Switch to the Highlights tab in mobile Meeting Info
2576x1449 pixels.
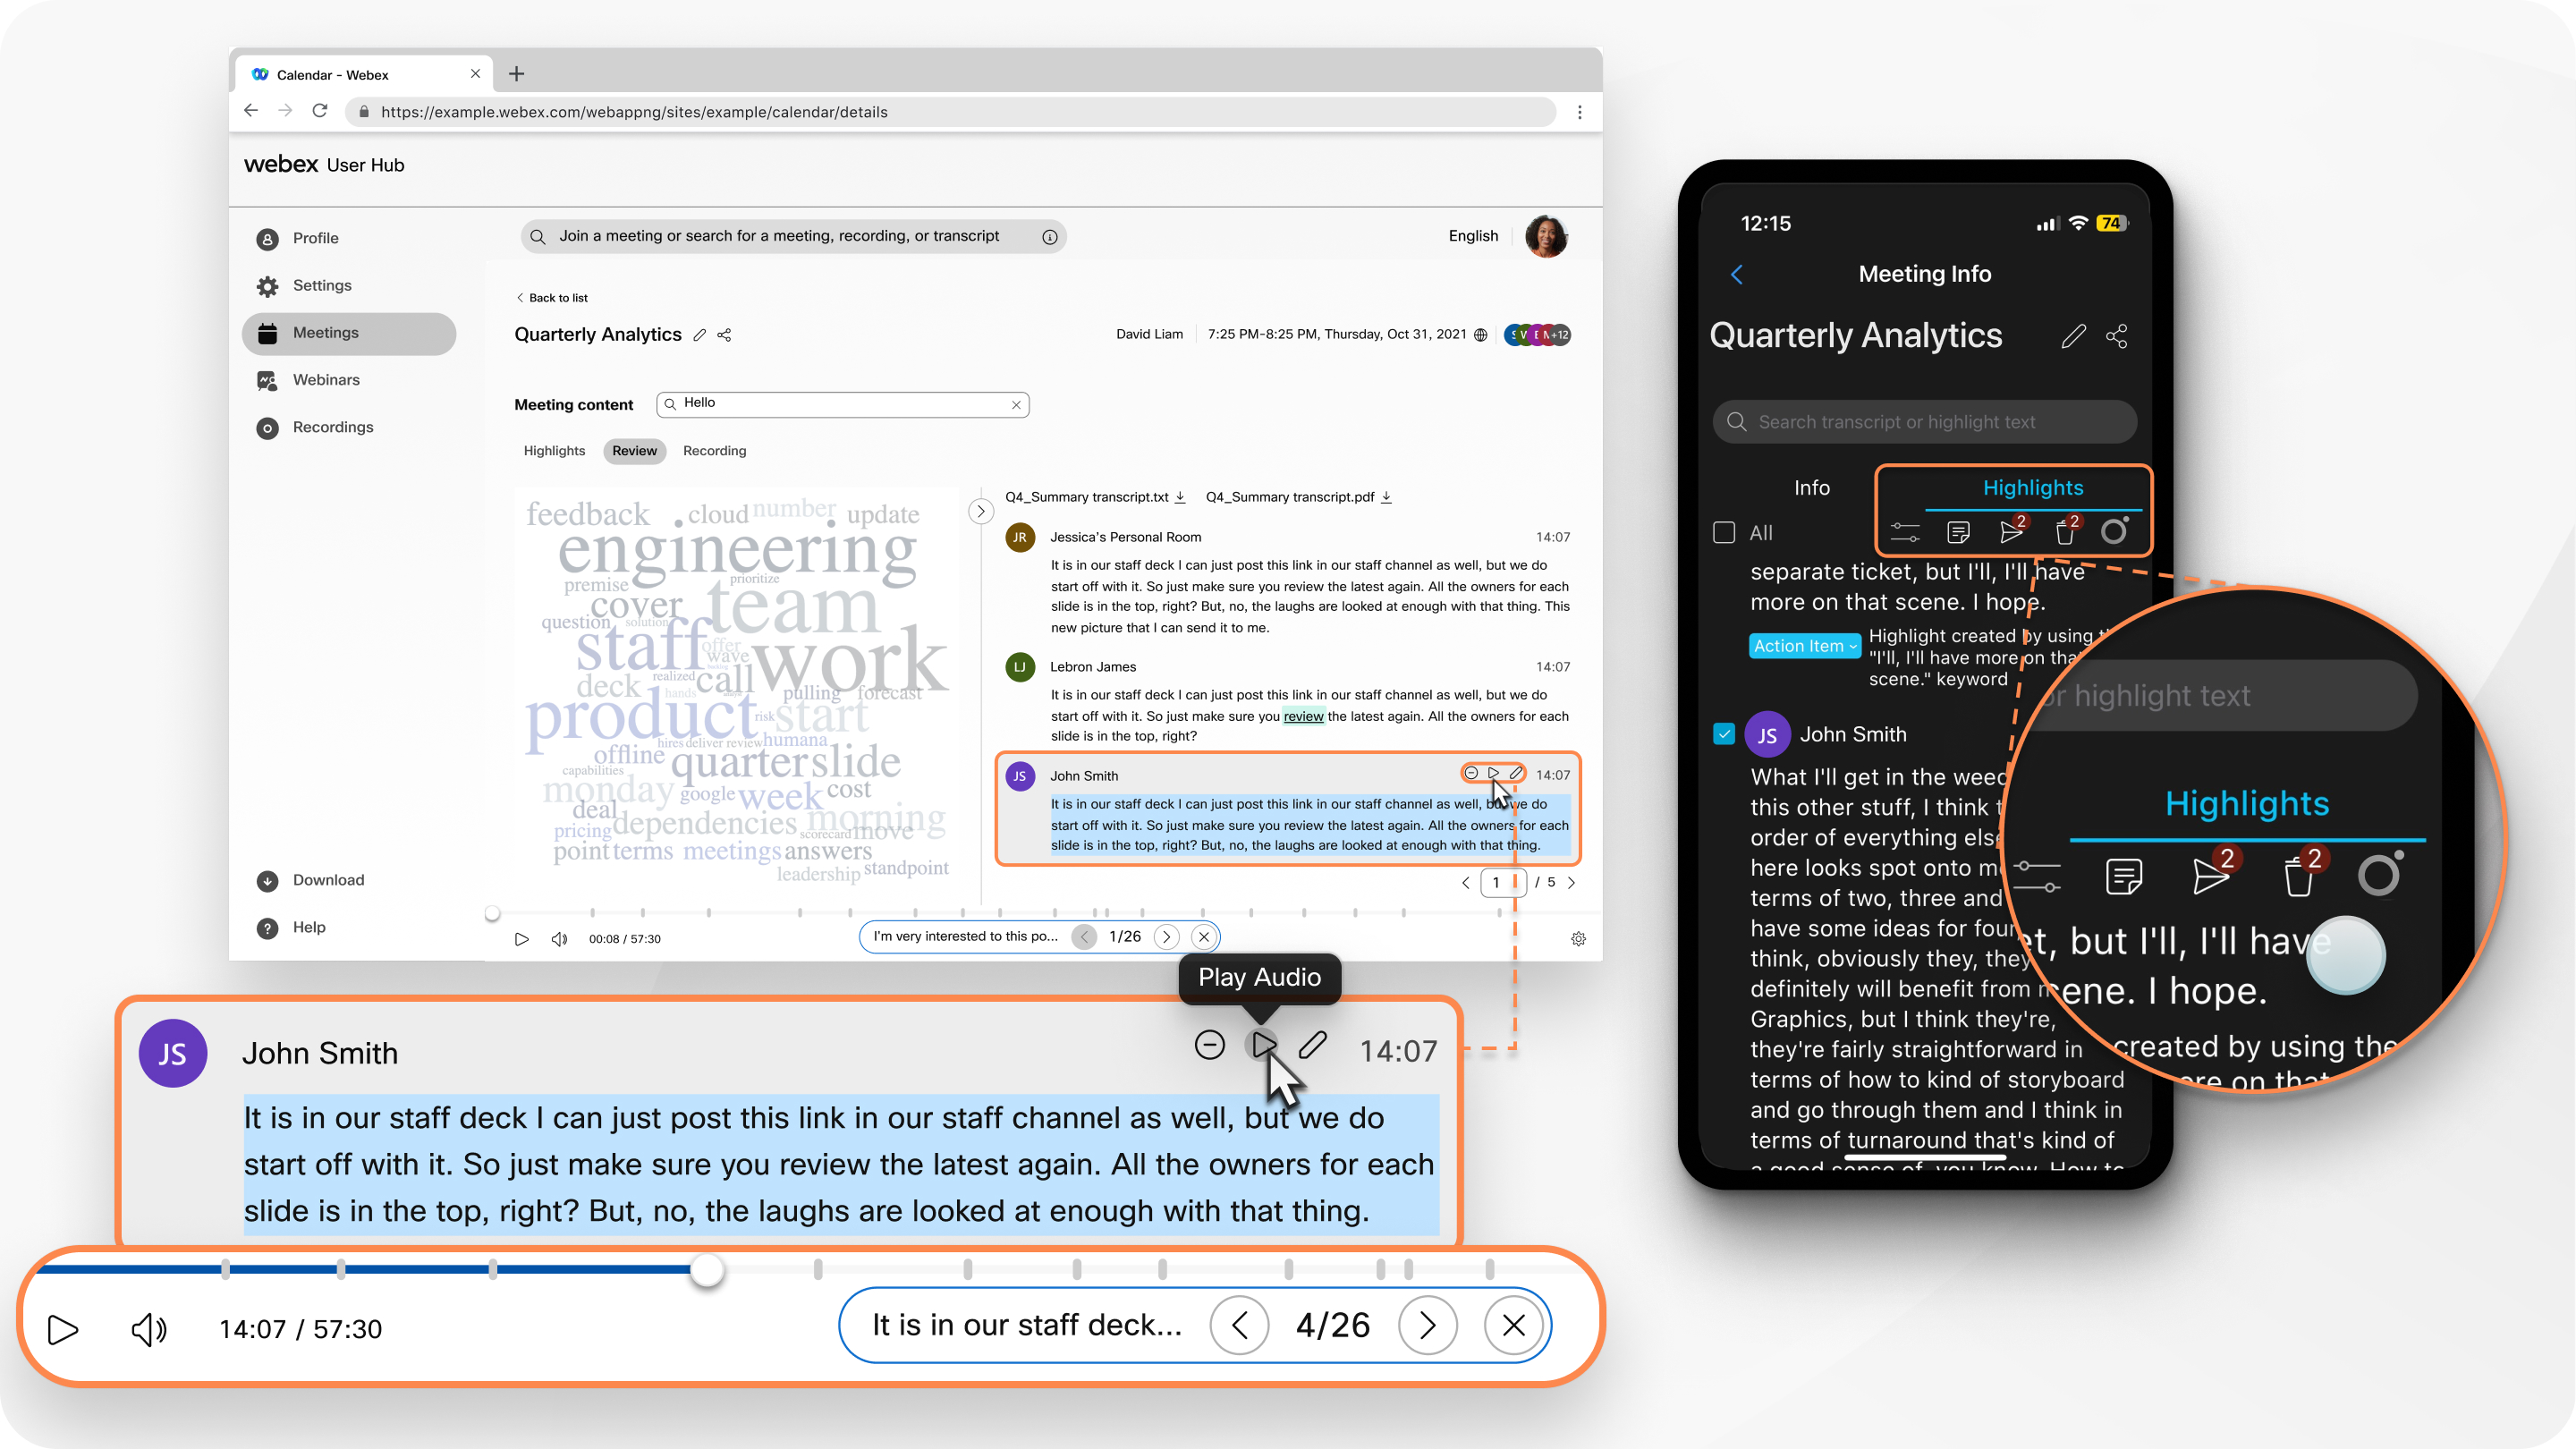pyautogui.click(x=2031, y=485)
